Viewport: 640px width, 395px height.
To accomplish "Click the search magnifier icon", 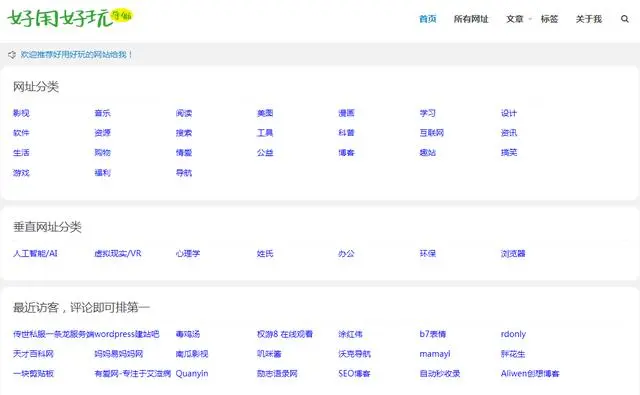I will 624,19.
